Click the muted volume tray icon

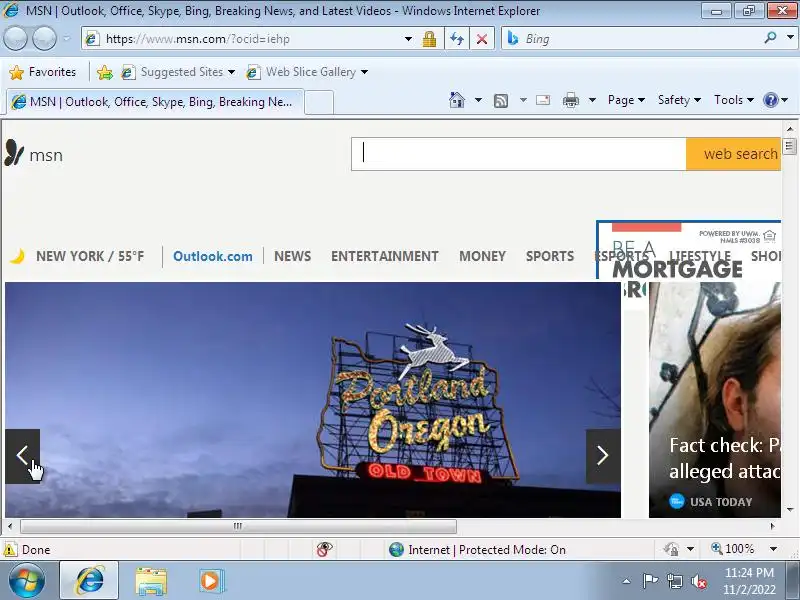[x=698, y=581]
